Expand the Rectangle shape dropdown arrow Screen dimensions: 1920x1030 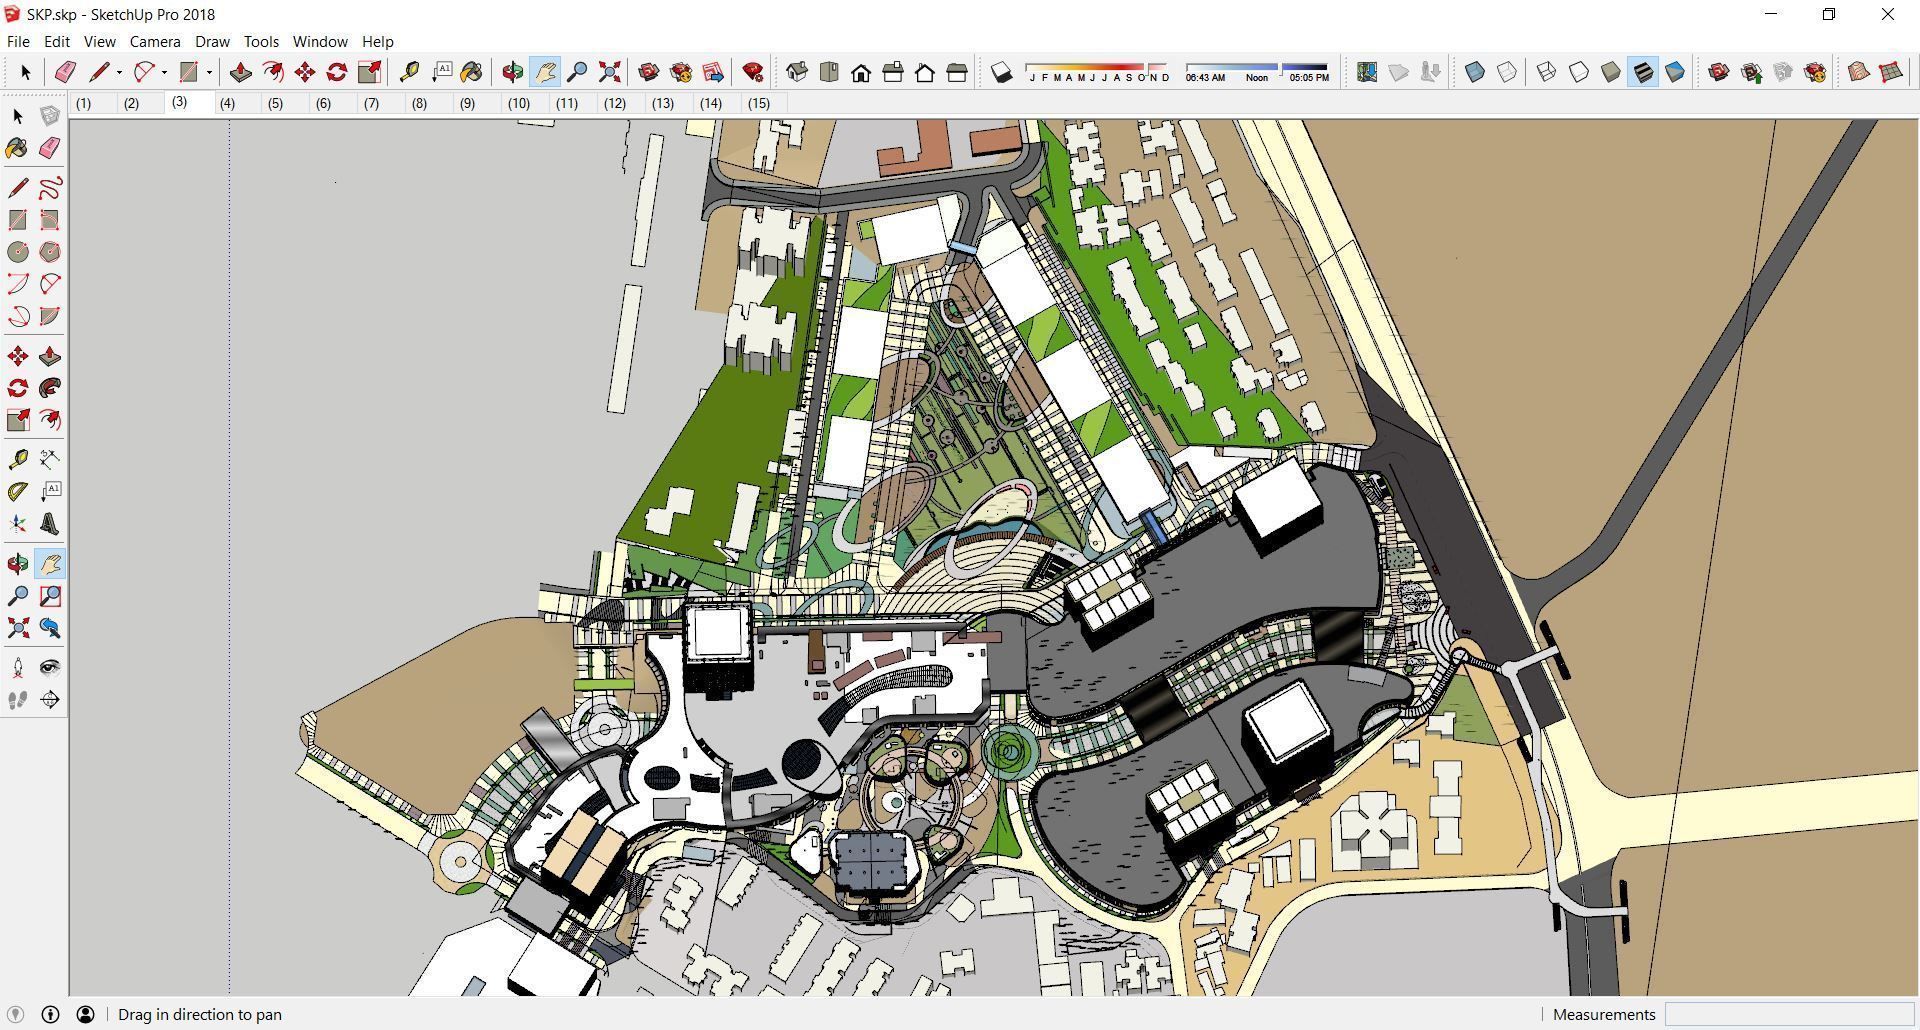click(209, 72)
